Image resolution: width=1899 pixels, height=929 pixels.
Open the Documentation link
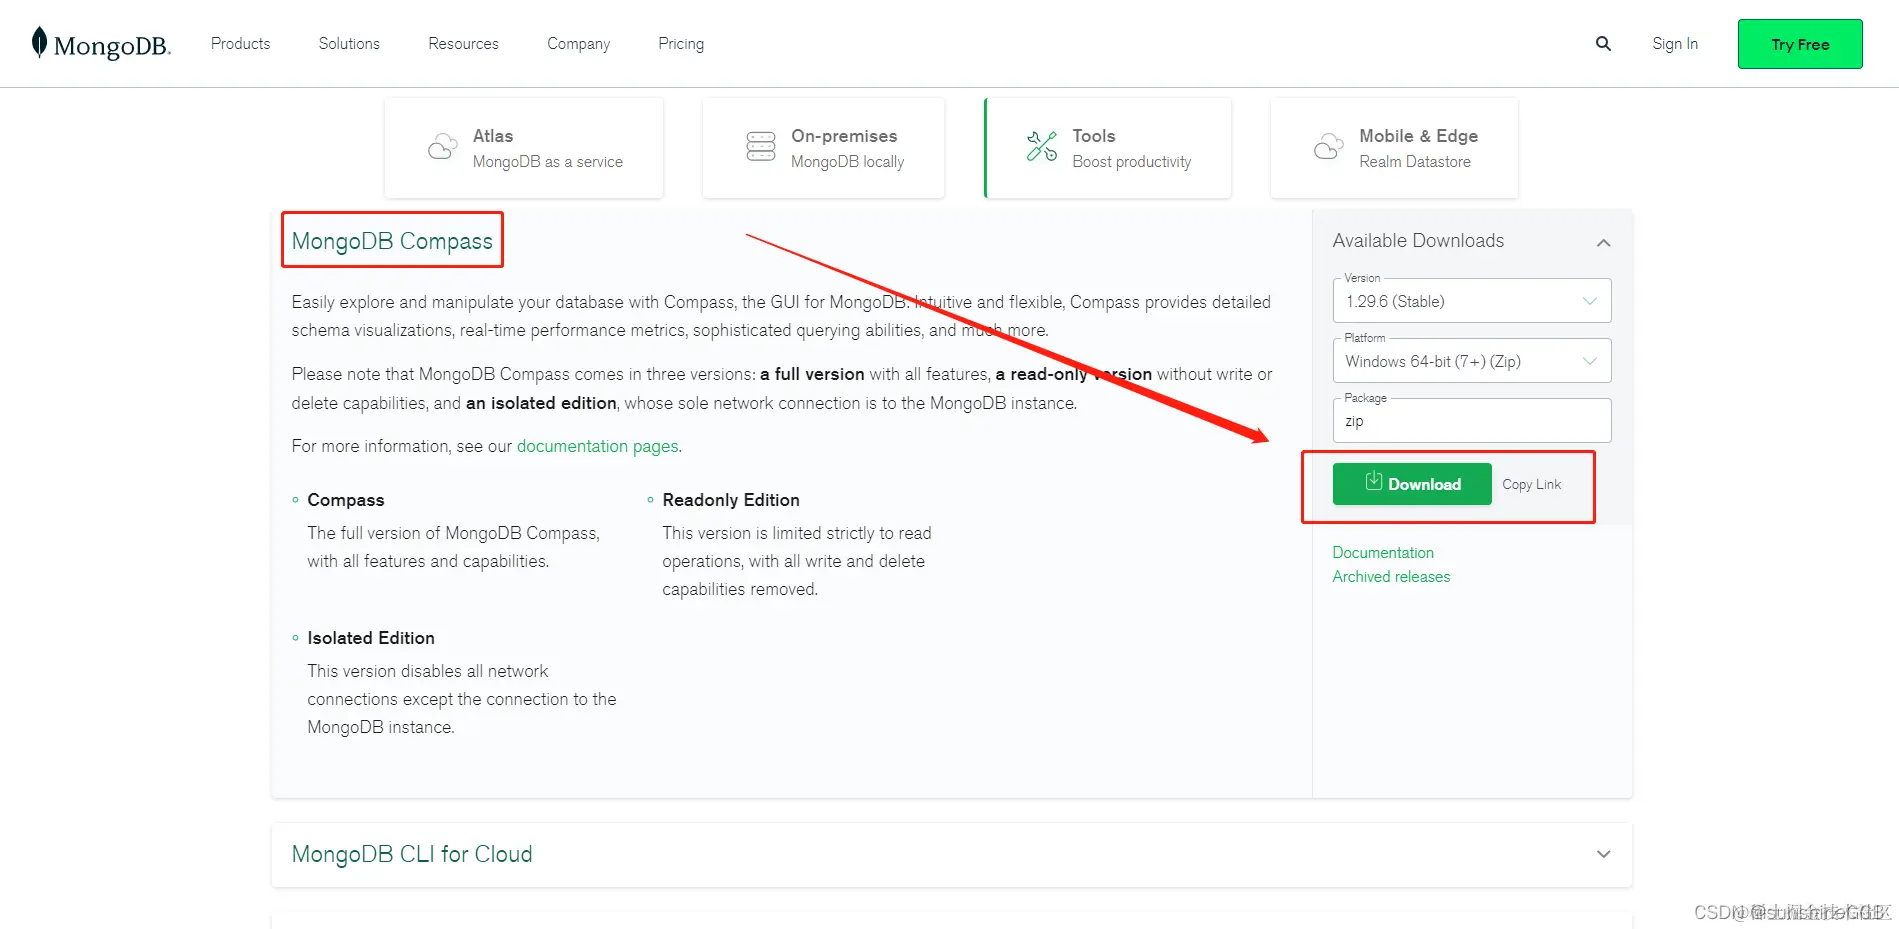(1383, 552)
